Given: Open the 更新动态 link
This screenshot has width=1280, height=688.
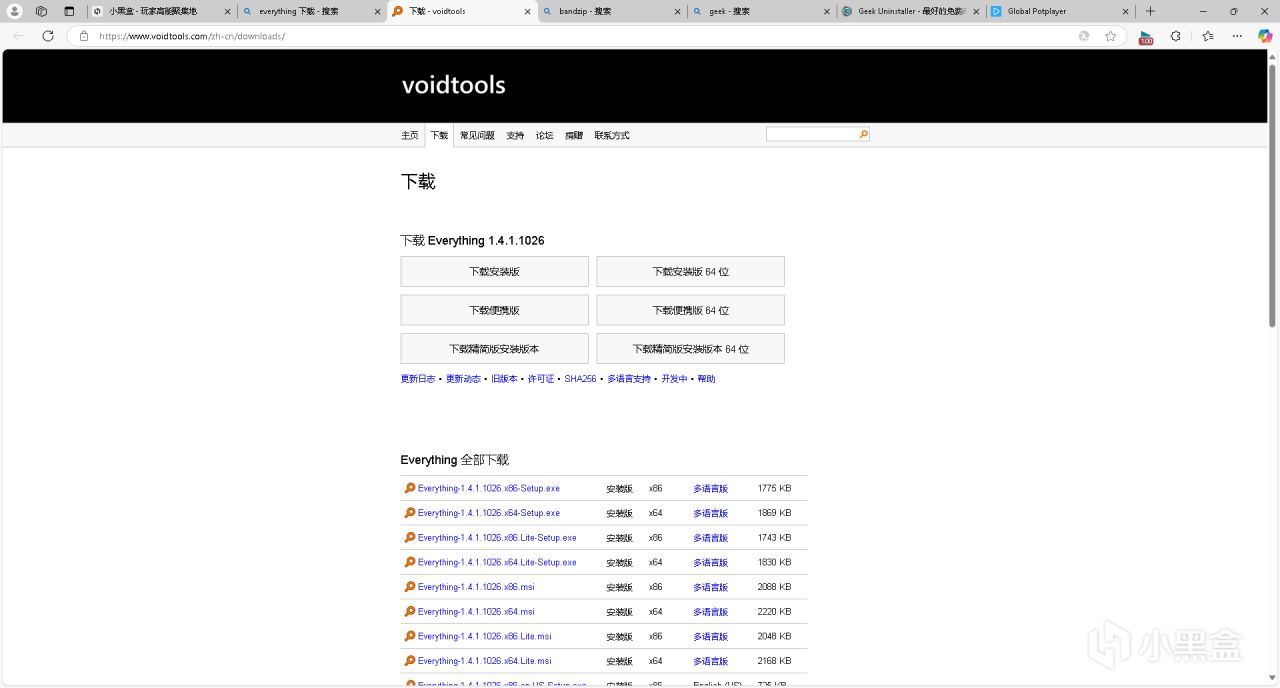Looking at the screenshot, I should (x=463, y=379).
